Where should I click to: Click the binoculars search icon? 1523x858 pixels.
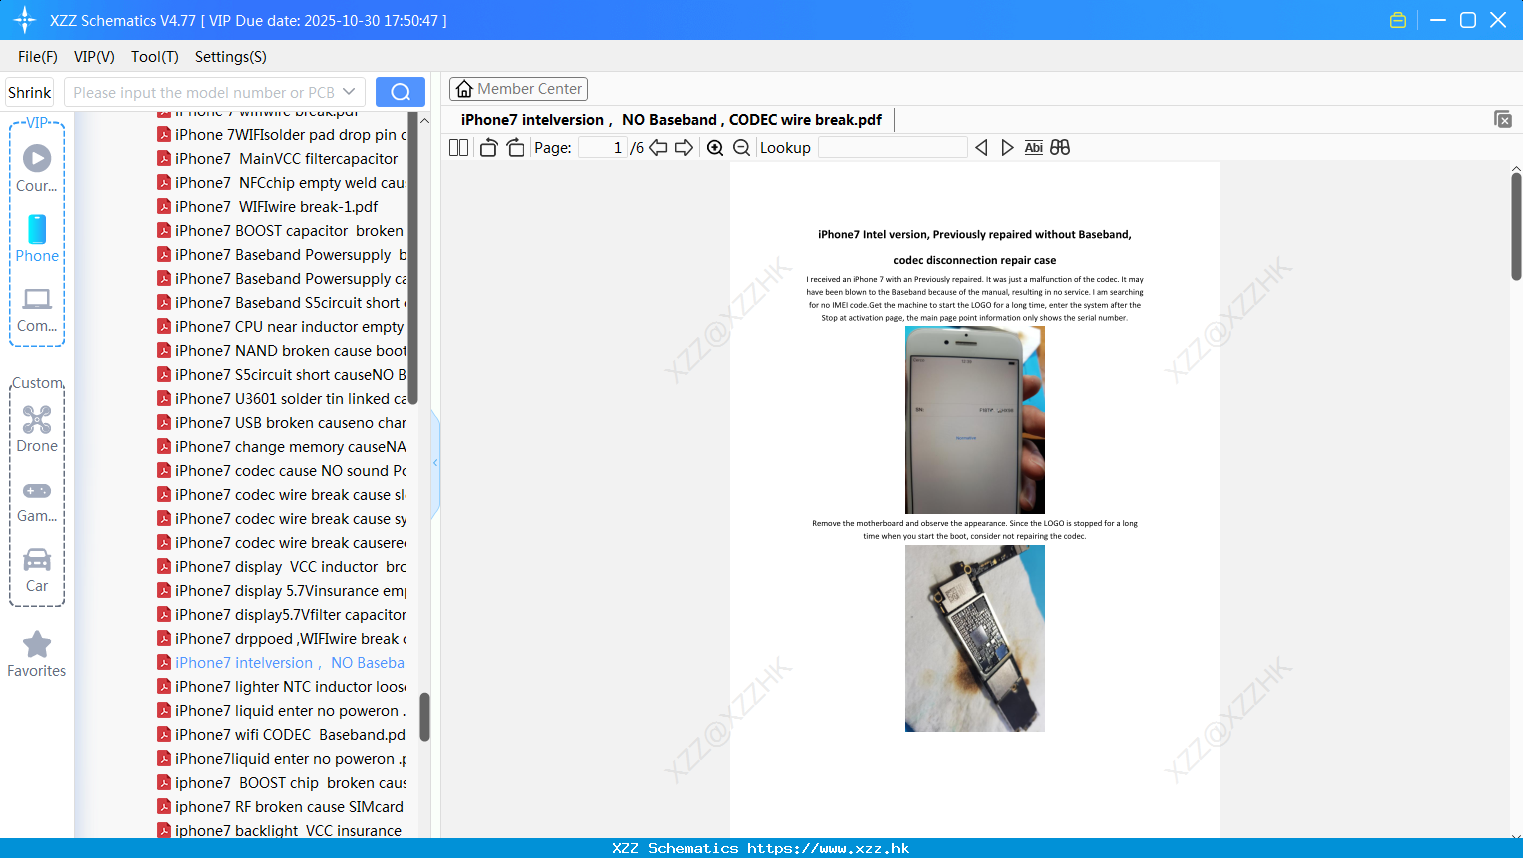(1060, 147)
